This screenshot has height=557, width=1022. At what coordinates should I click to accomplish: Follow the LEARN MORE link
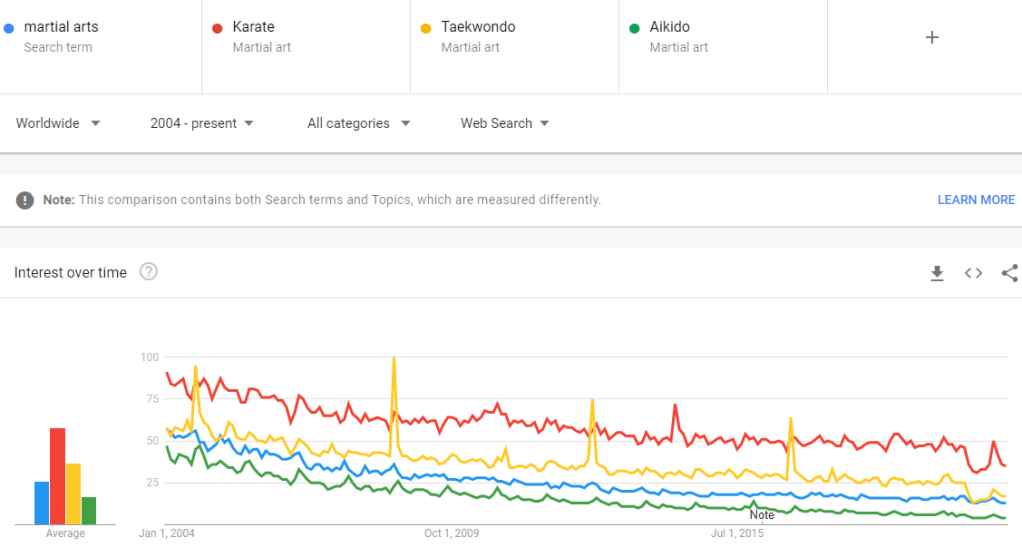pos(976,200)
